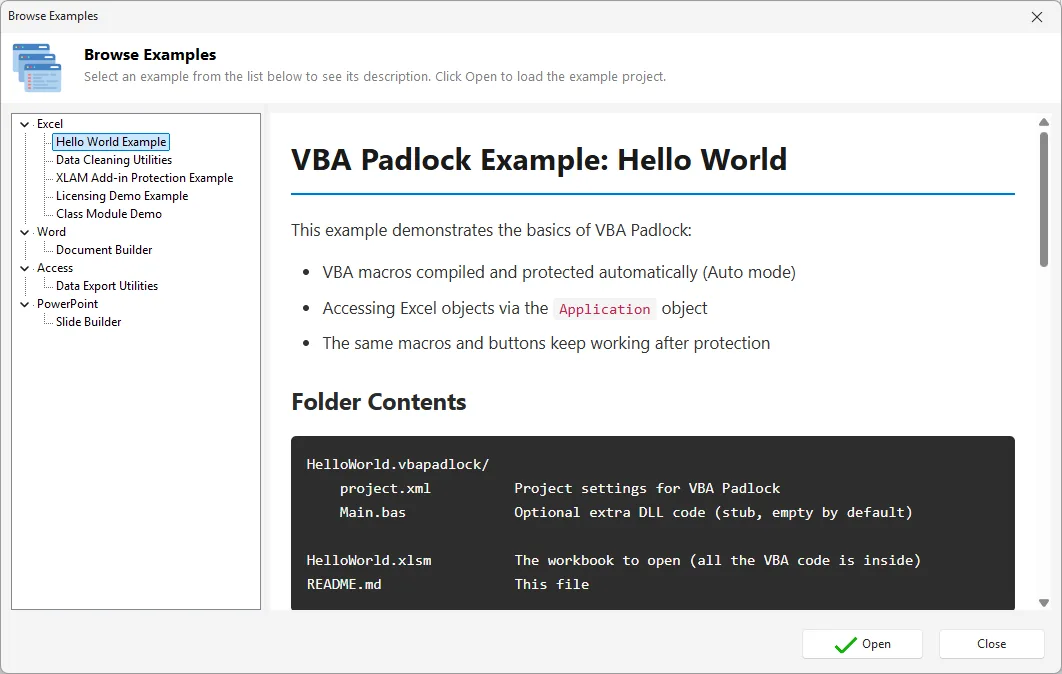Select Licensing Demo Example
The width and height of the screenshot is (1062, 674).
pyautogui.click(x=122, y=196)
